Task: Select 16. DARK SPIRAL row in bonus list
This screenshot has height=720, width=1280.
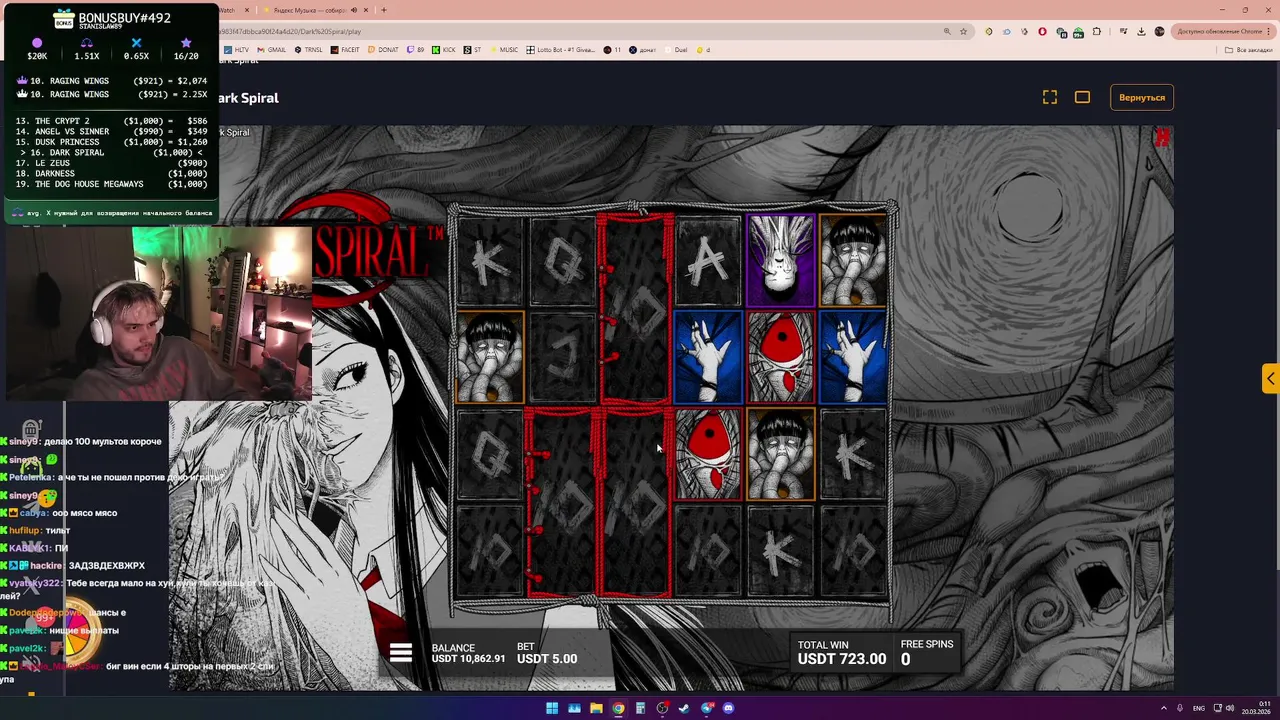Action: coord(111,153)
